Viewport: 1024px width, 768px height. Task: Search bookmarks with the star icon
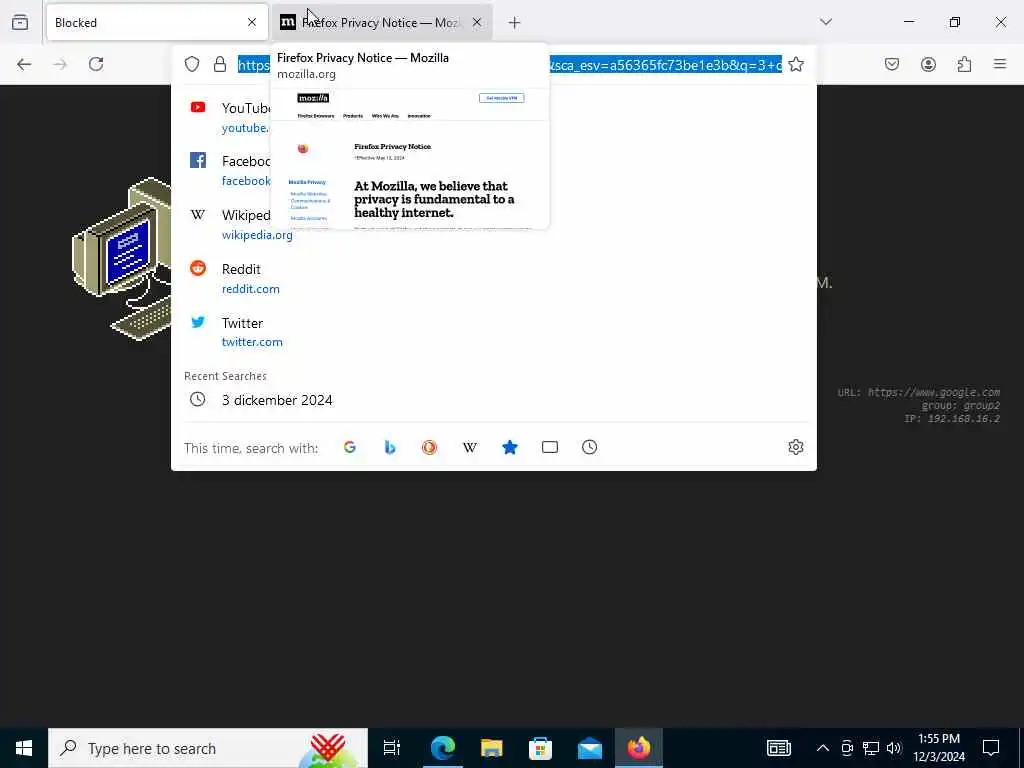pos(510,447)
